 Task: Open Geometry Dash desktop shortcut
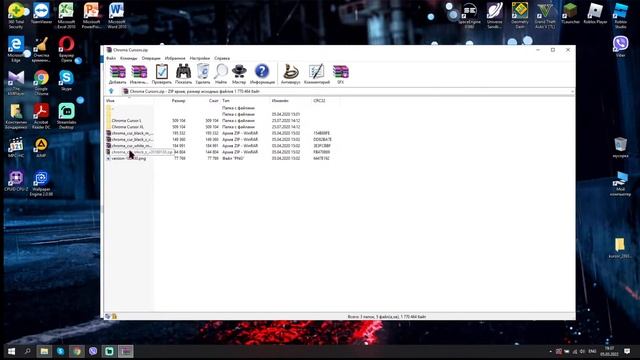(520, 16)
